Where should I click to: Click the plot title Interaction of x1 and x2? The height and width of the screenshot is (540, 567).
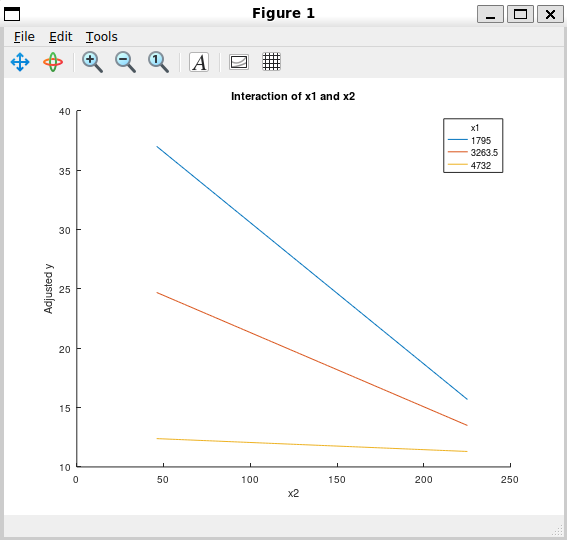coord(293,96)
